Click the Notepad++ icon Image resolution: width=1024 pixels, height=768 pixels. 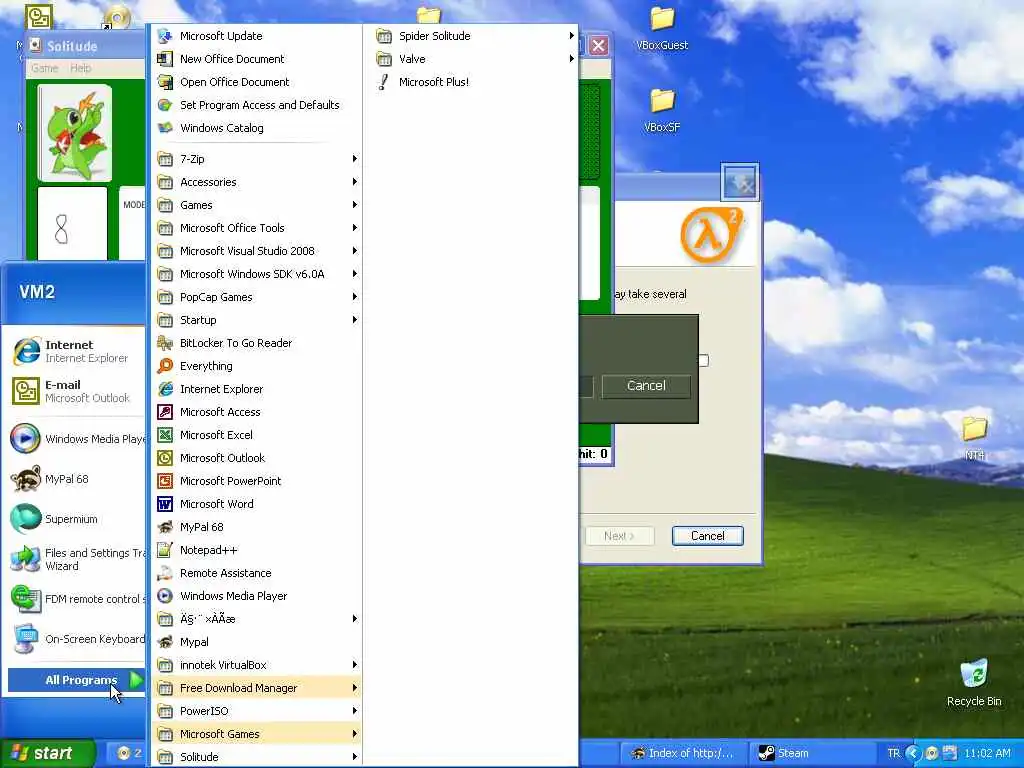click(165, 550)
